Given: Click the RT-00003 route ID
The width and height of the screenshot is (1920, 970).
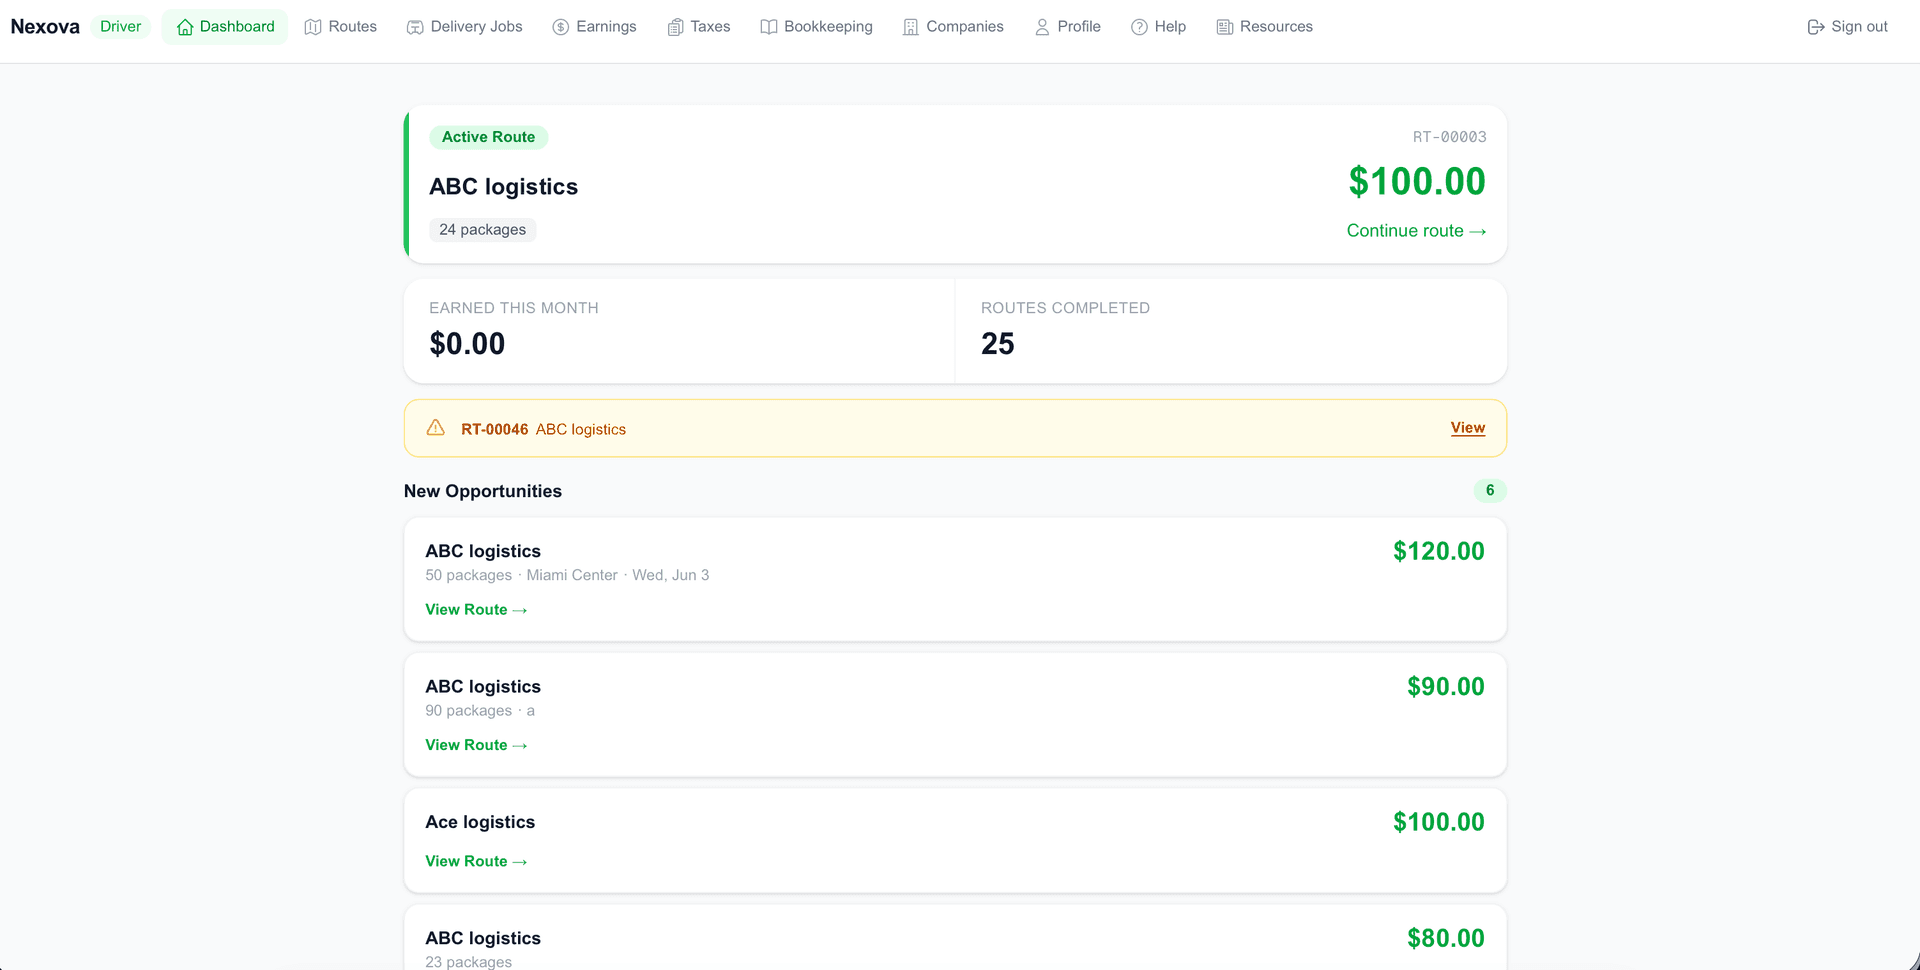Looking at the screenshot, I should 1450,137.
